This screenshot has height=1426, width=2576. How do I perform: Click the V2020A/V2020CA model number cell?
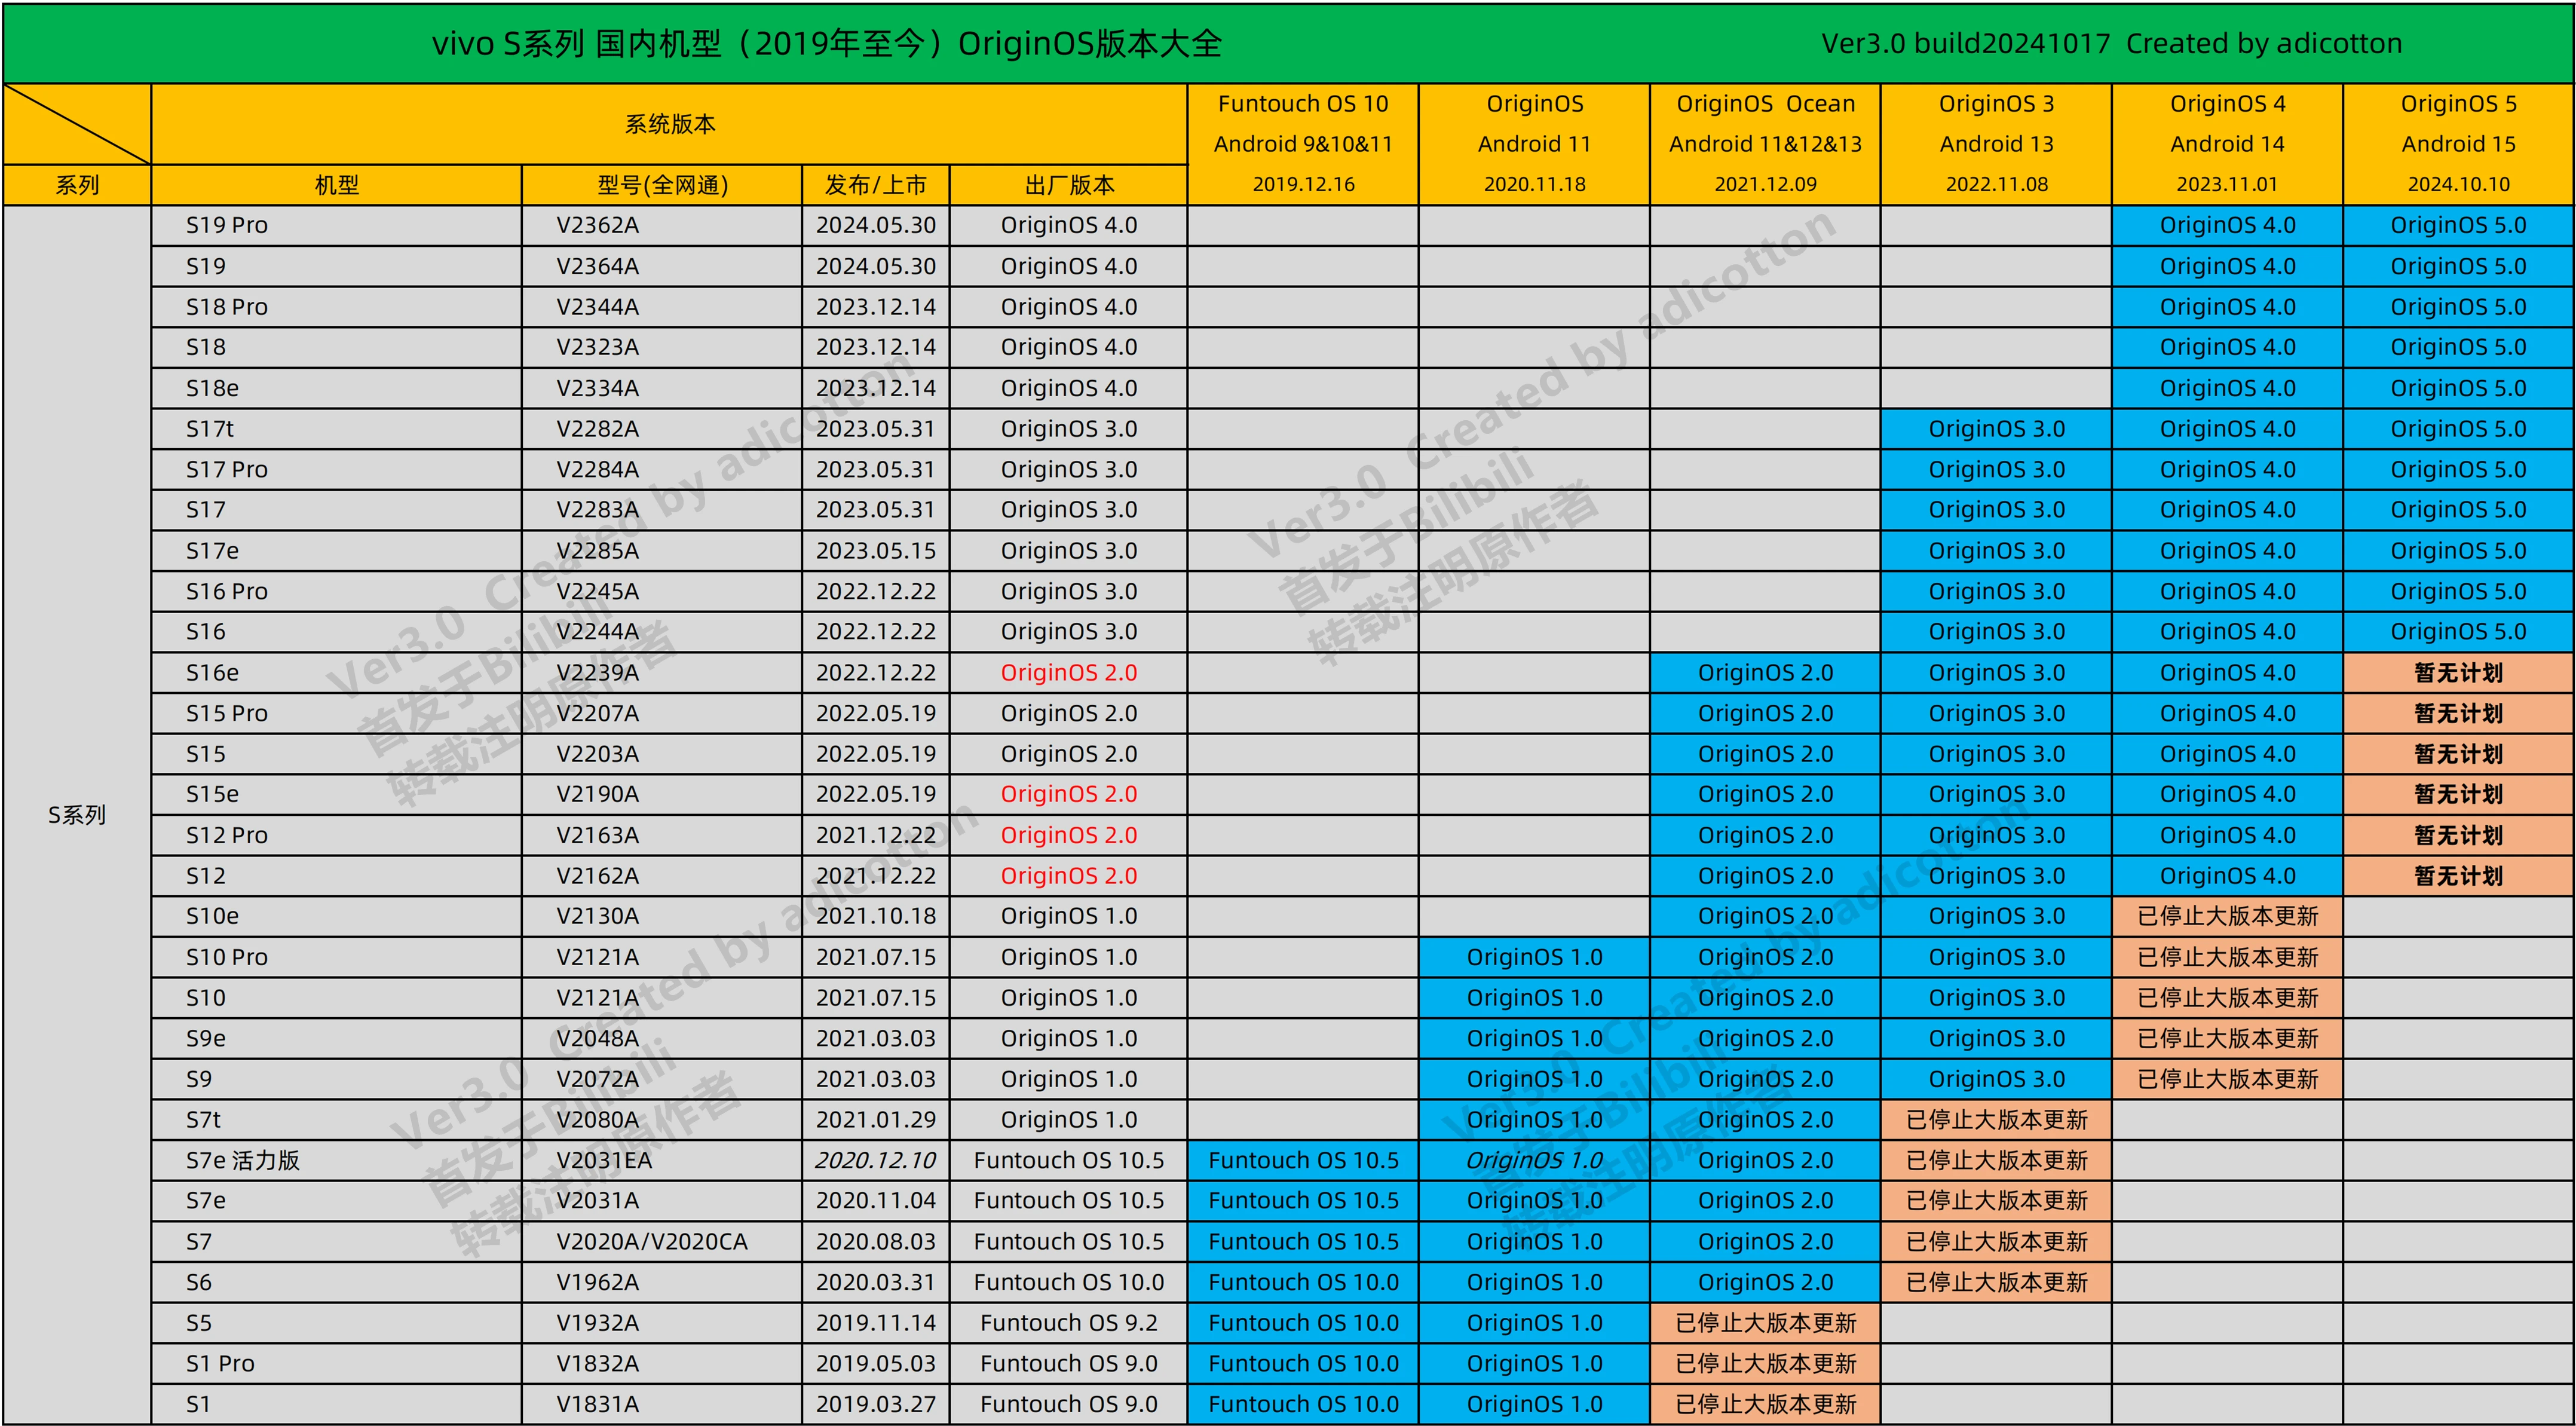pos(652,1241)
